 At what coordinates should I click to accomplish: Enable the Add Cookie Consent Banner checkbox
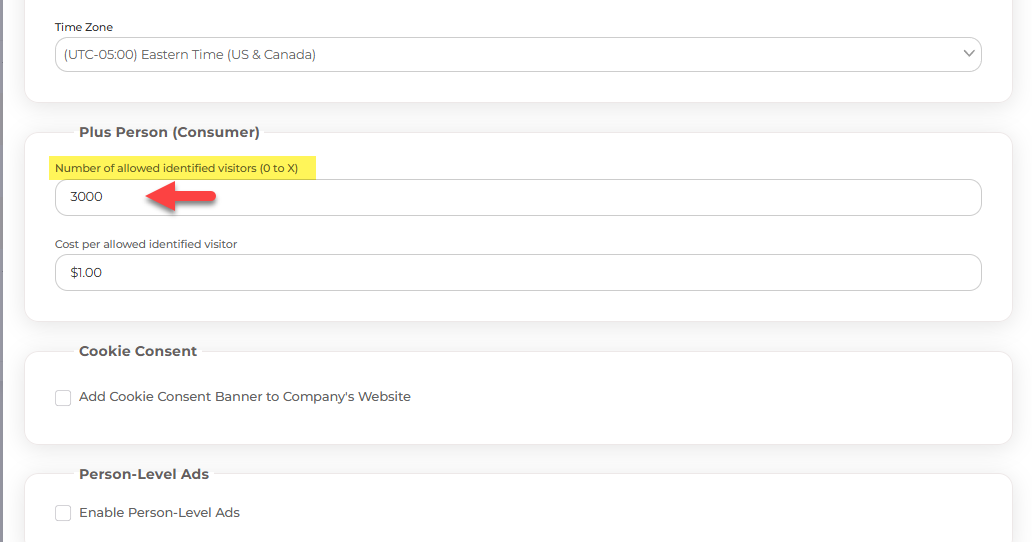click(63, 397)
